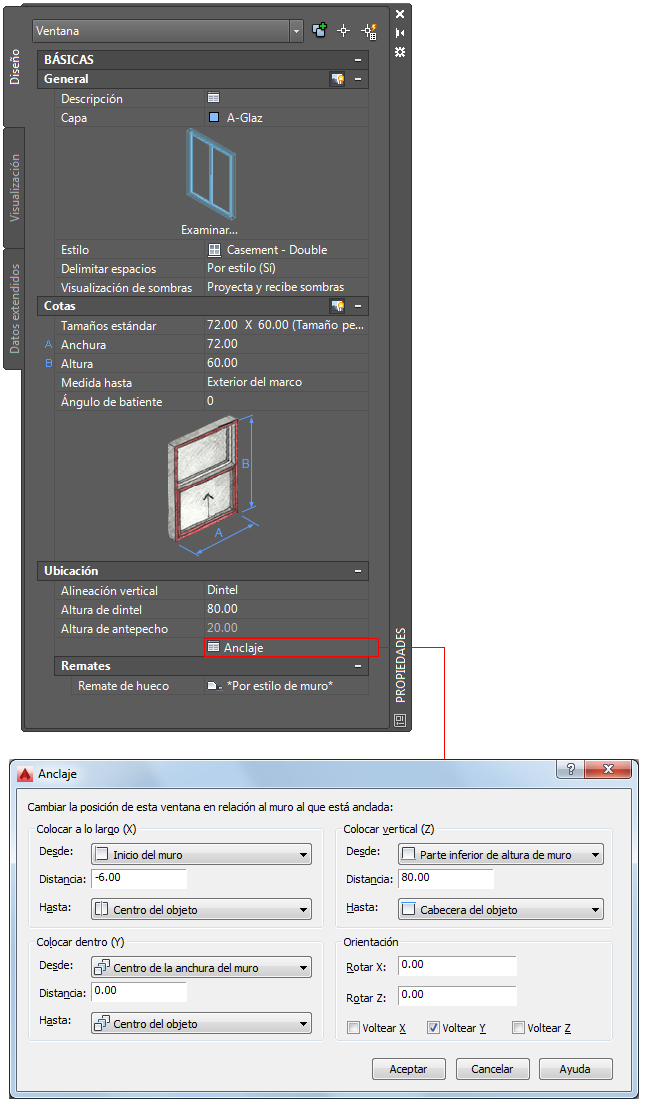The height and width of the screenshot is (1117, 657).
Task: Click General section illustration toggle icon
Action: (338, 79)
